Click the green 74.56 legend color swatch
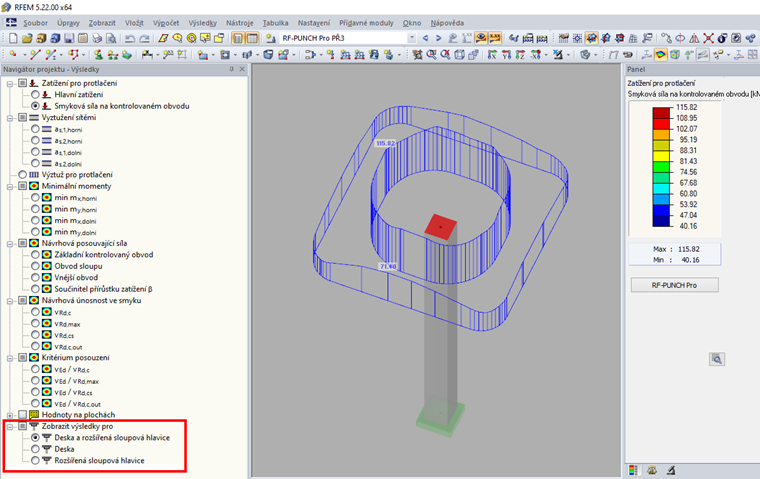The width and height of the screenshot is (760, 479). pos(661,167)
